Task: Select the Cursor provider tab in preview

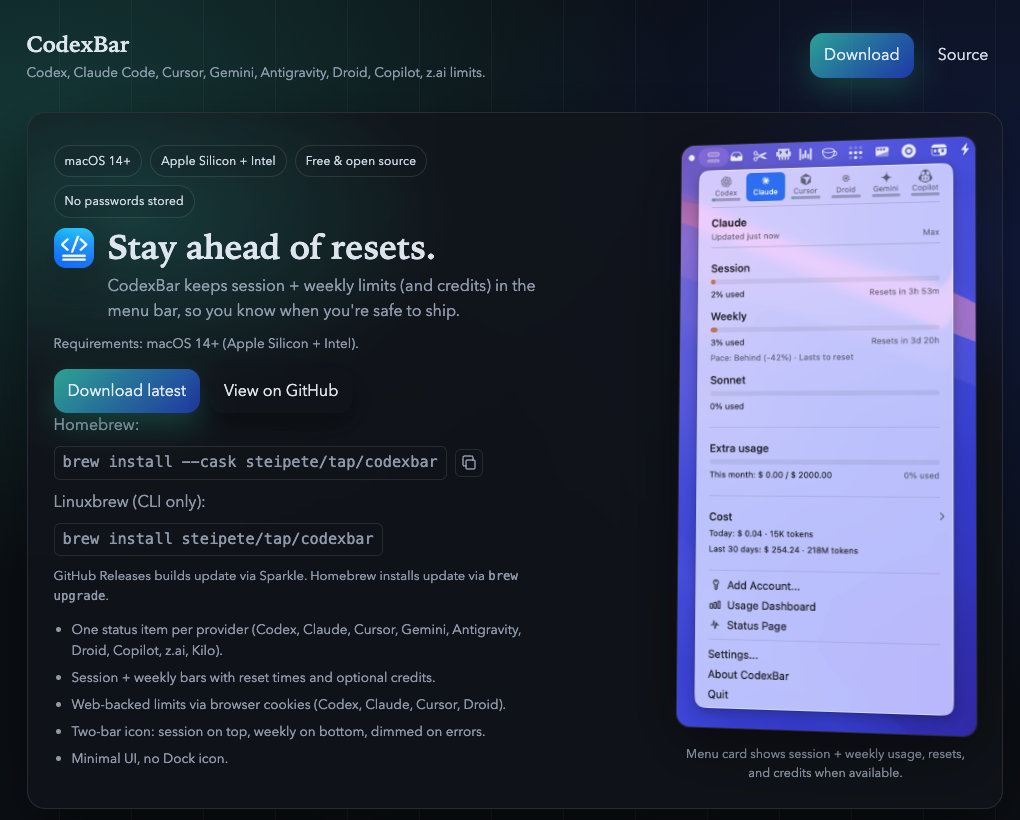Action: click(805, 185)
